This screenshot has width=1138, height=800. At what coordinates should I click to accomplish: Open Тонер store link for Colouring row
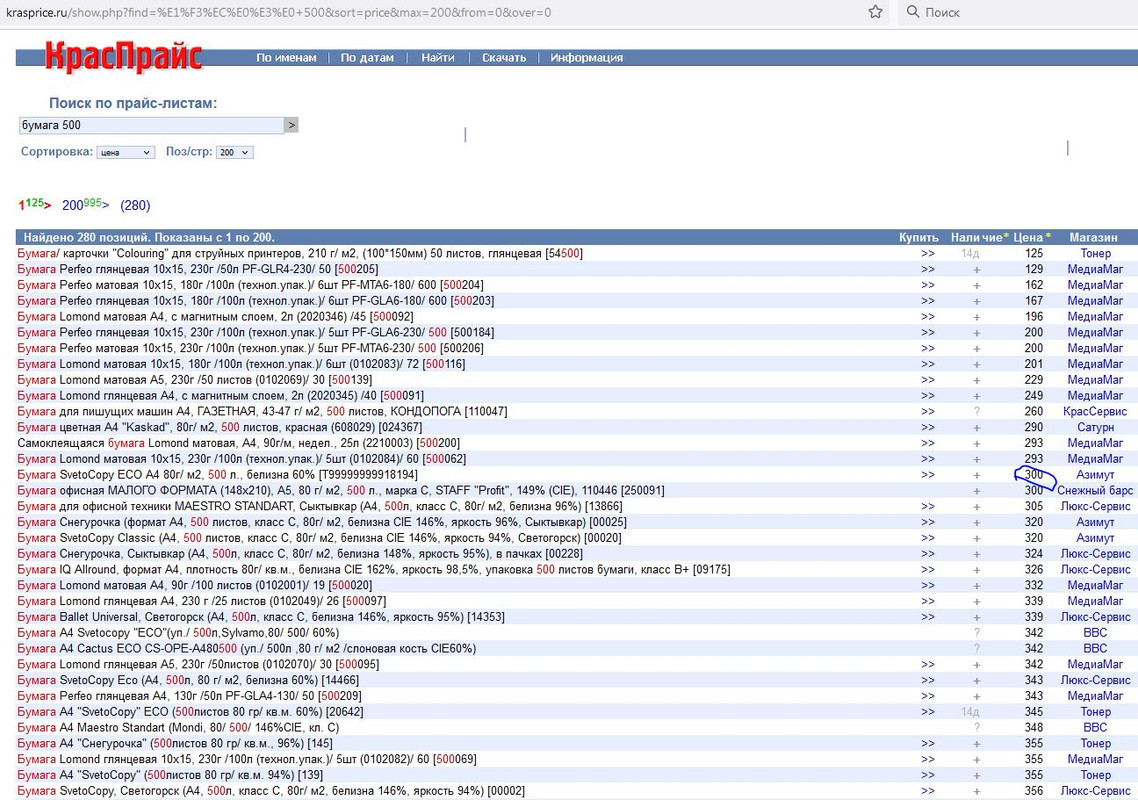(x=1095, y=253)
